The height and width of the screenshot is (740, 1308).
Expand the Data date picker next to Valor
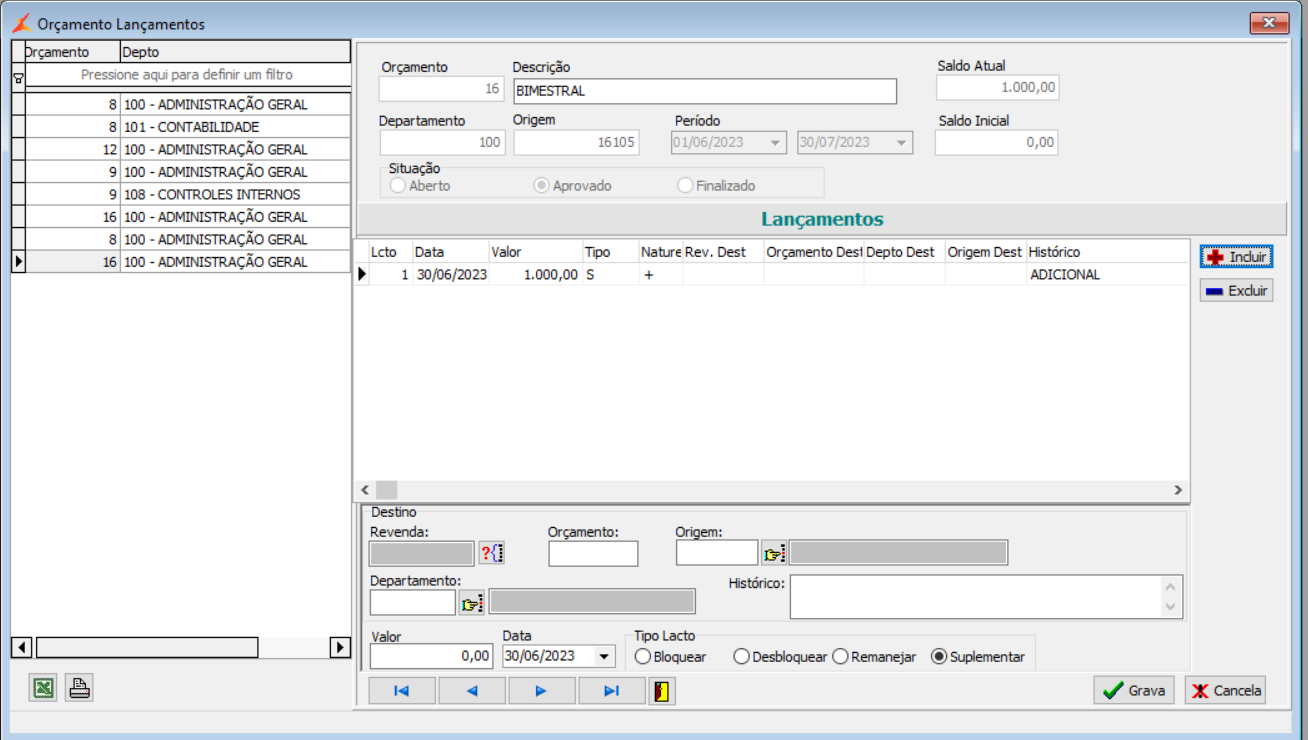pos(604,657)
